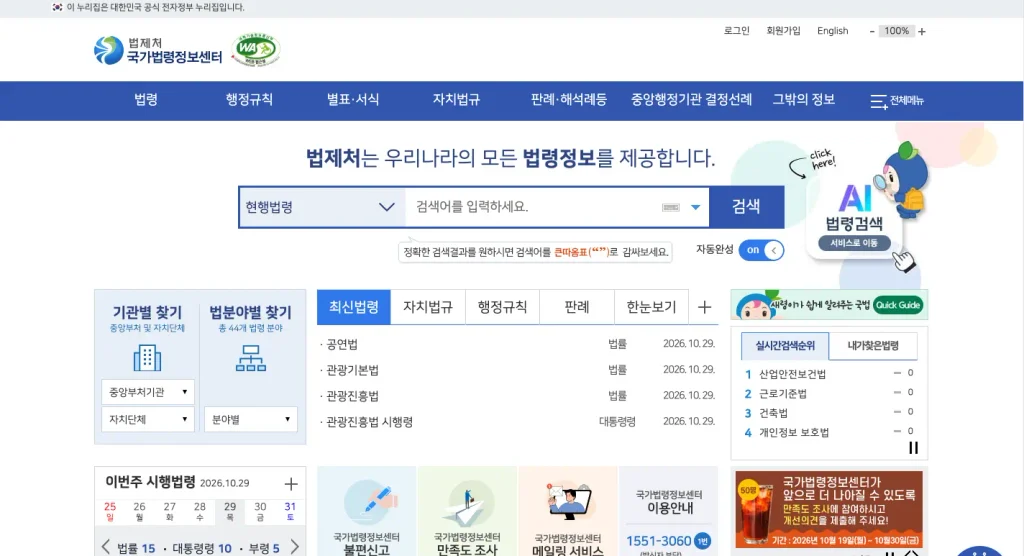
Task: Open the 분야별 dropdown
Action: point(251,419)
